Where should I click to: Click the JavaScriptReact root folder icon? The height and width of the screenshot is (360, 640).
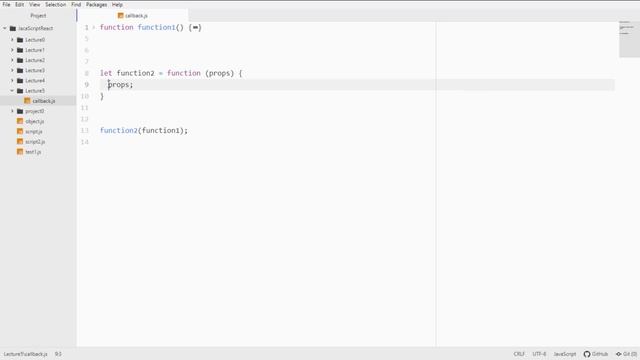click(x=13, y=29)
